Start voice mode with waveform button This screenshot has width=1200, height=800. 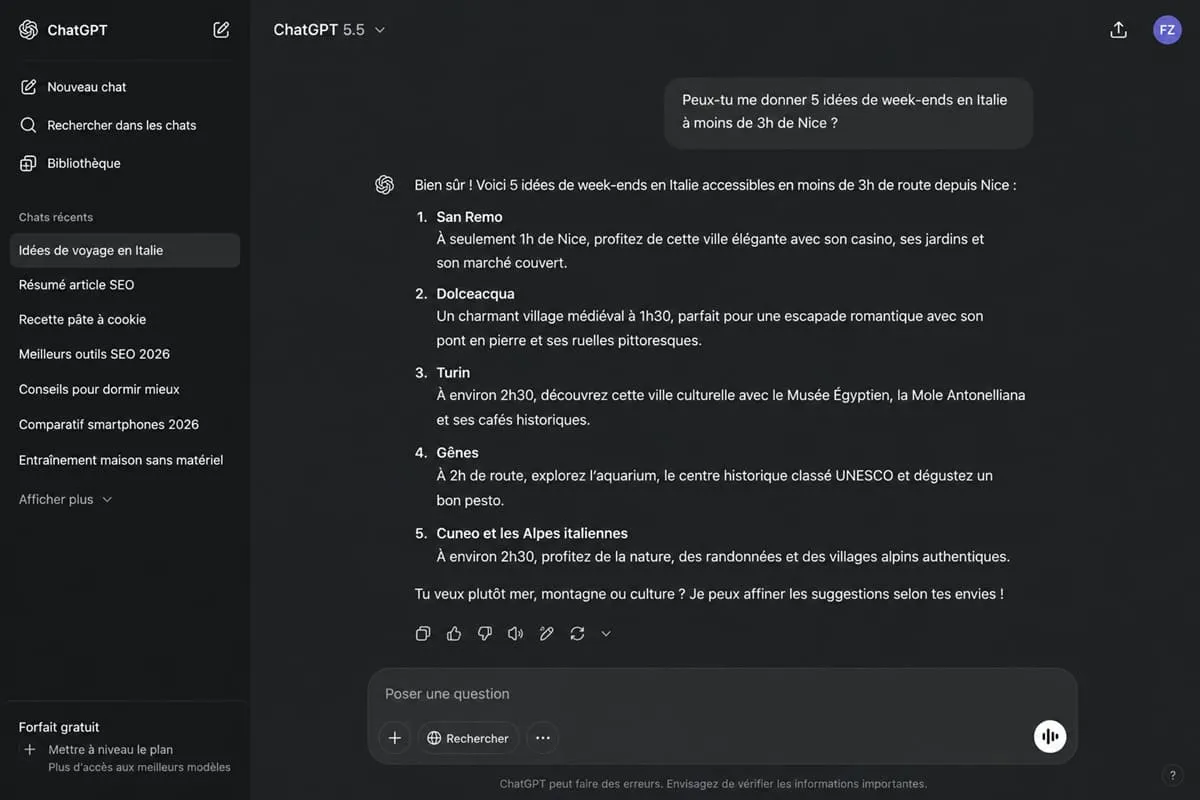point(1050,737)
